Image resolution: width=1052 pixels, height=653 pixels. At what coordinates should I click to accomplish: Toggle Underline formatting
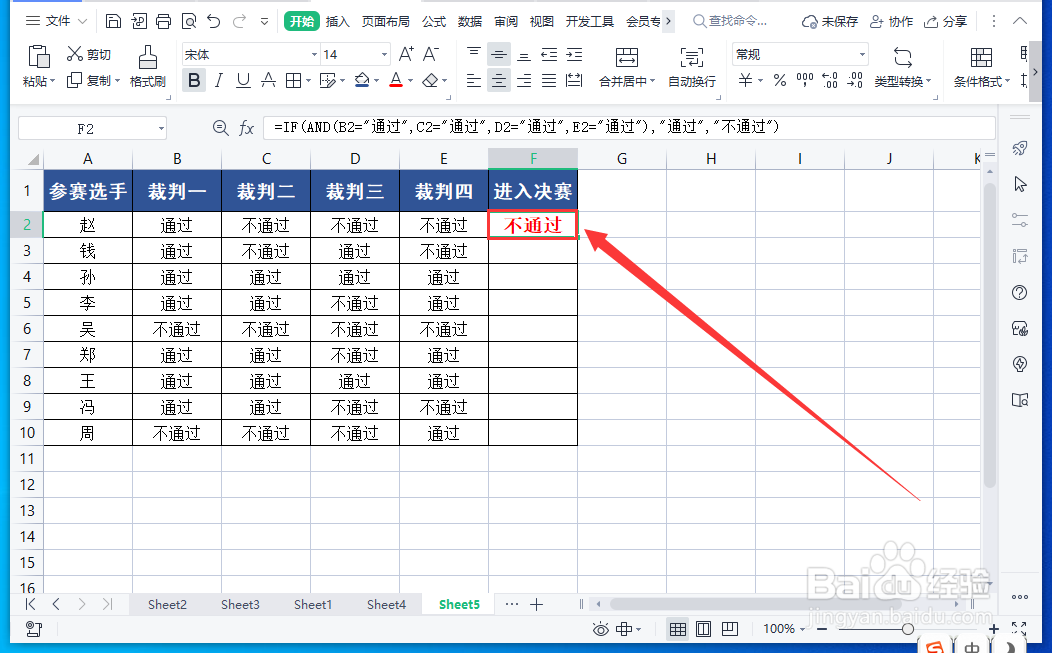[x=243, y=81]
